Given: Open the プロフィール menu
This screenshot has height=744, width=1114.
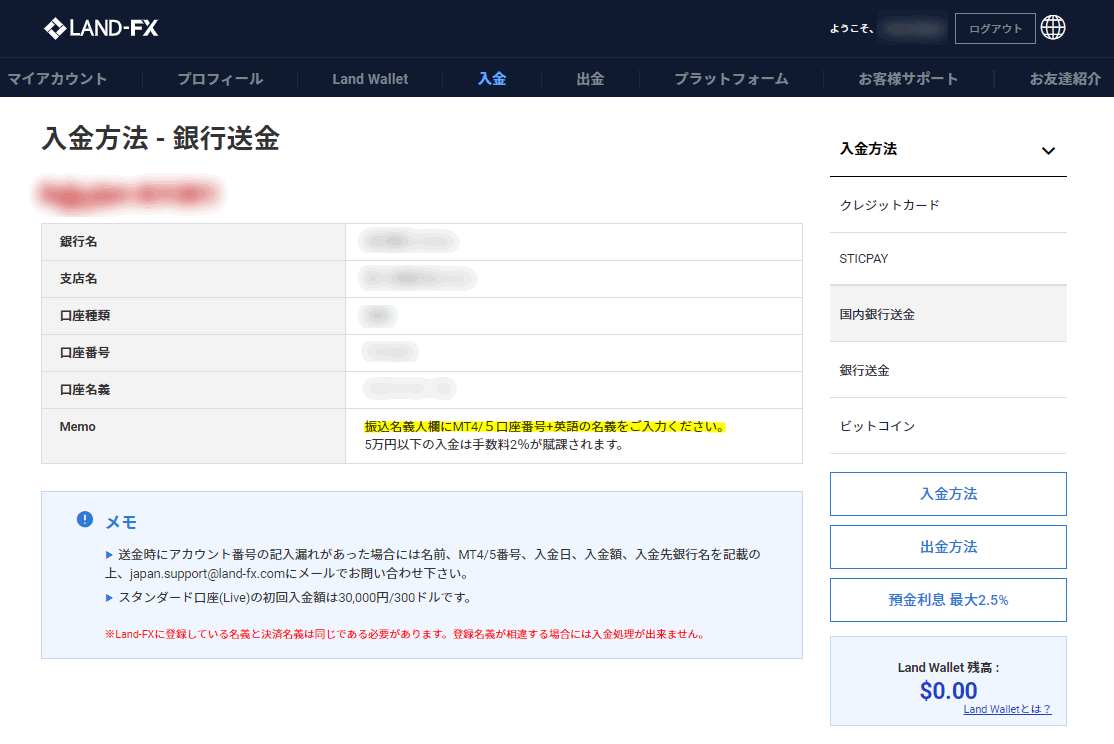Looking at the screenshot, I should pos(220,79).
